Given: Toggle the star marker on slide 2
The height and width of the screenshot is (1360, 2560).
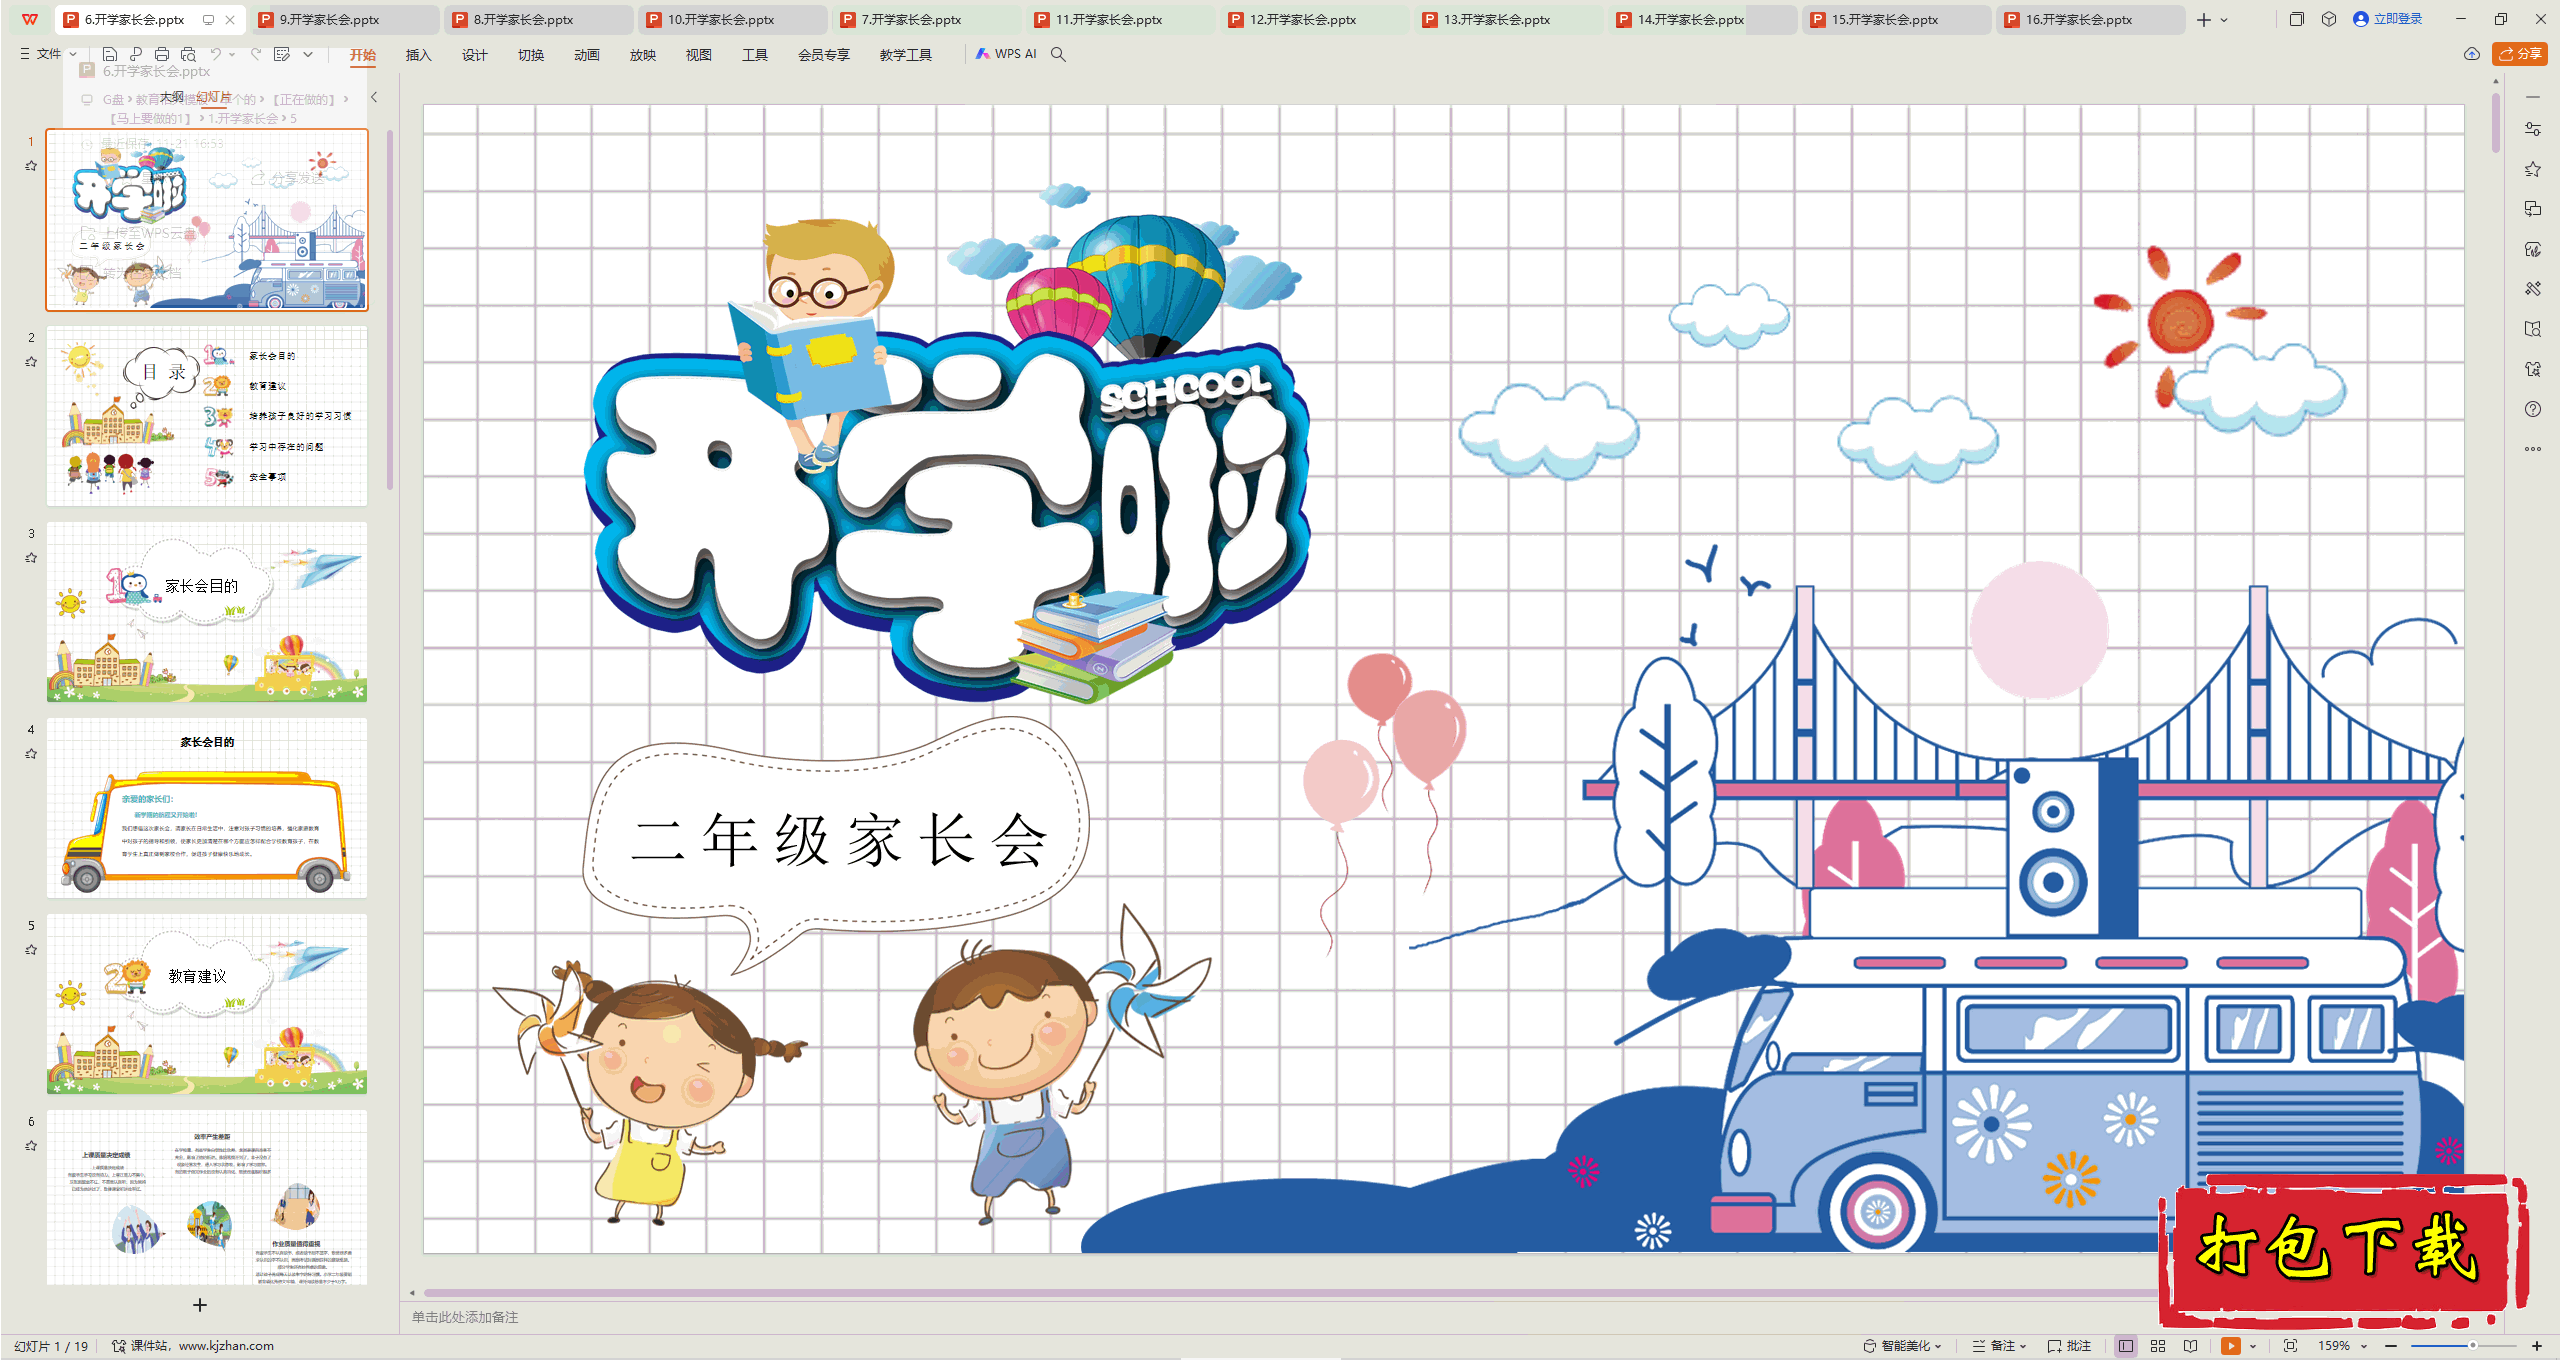Looking at the screenshot, I should tap(31, 362).
